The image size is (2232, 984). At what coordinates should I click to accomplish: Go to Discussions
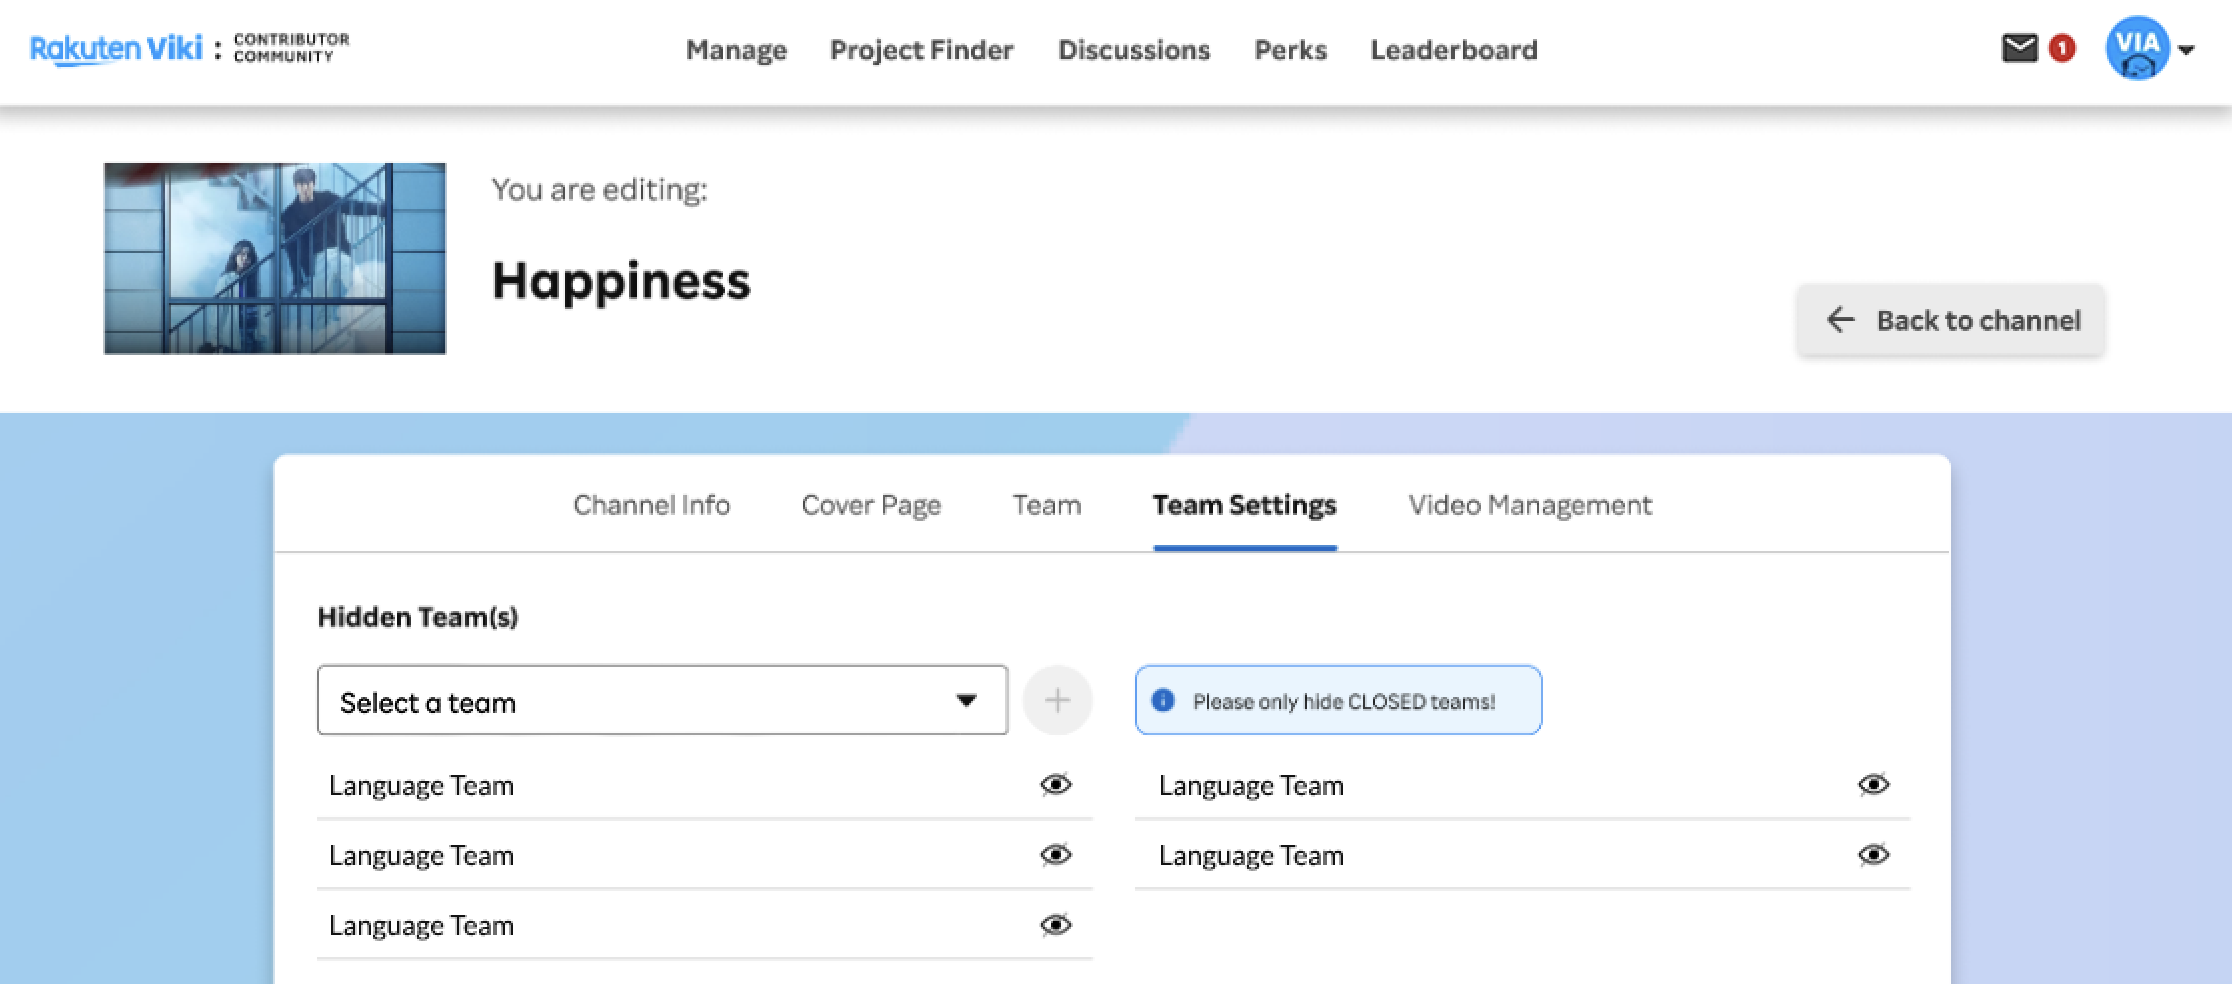[x=1134, y=50]
